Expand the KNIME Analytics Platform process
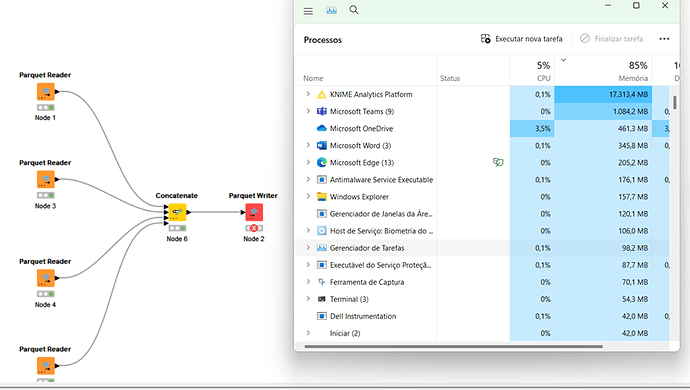The height and width of the screenshot is (390, 690). (308, 94)
